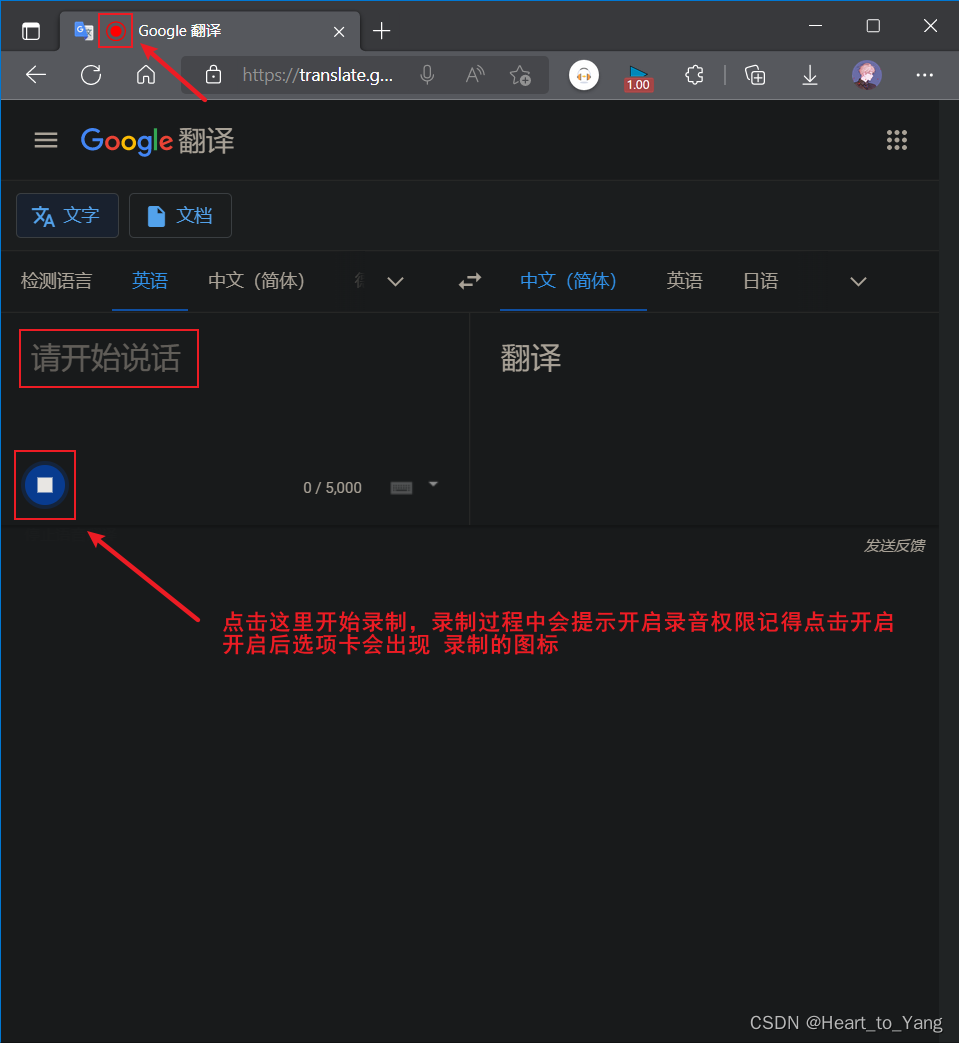Add this page to favorites with the star icon
The height and width of the screenshot is (1043, 959).
point(520,75)
